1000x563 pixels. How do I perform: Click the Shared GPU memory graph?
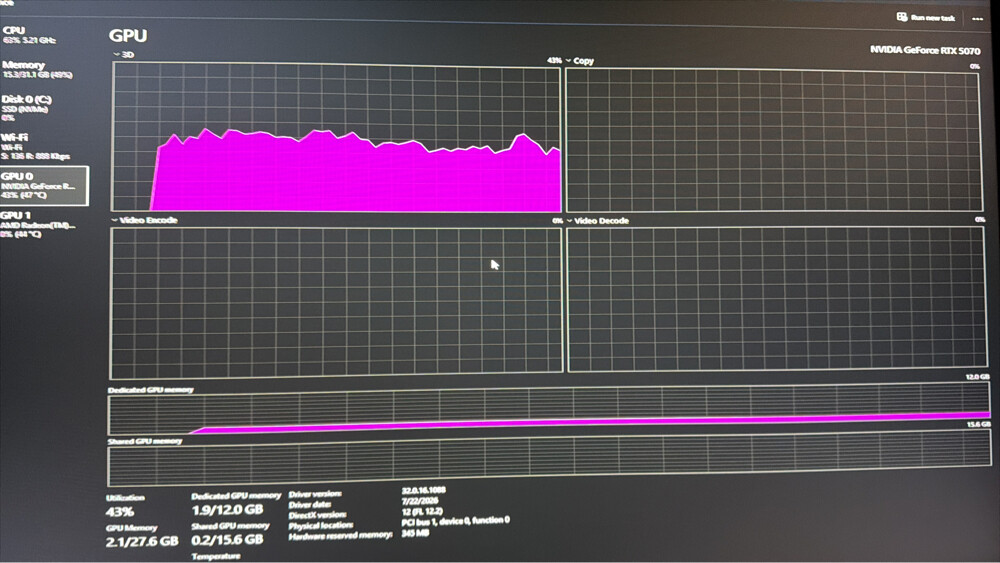click(549, 458)
